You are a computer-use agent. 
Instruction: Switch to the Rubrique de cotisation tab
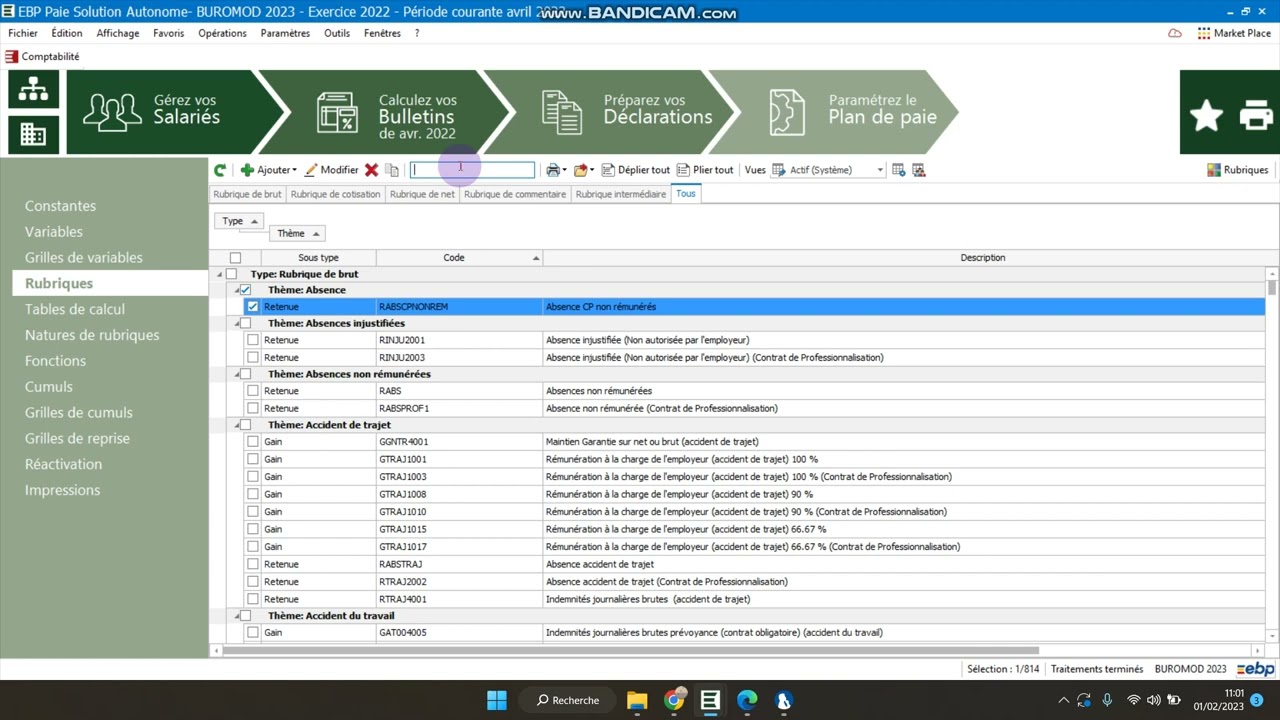click(x=335, y=194)
